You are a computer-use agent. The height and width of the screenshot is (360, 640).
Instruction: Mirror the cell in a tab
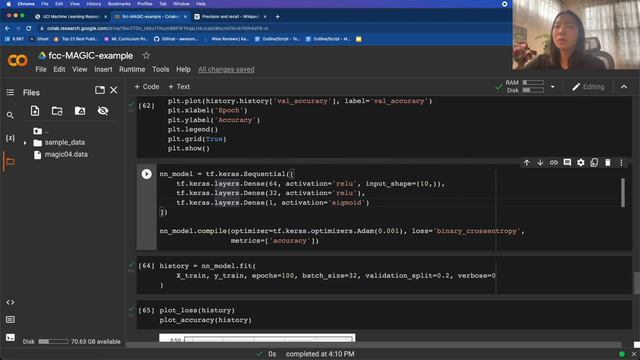(x=594, y=162)
